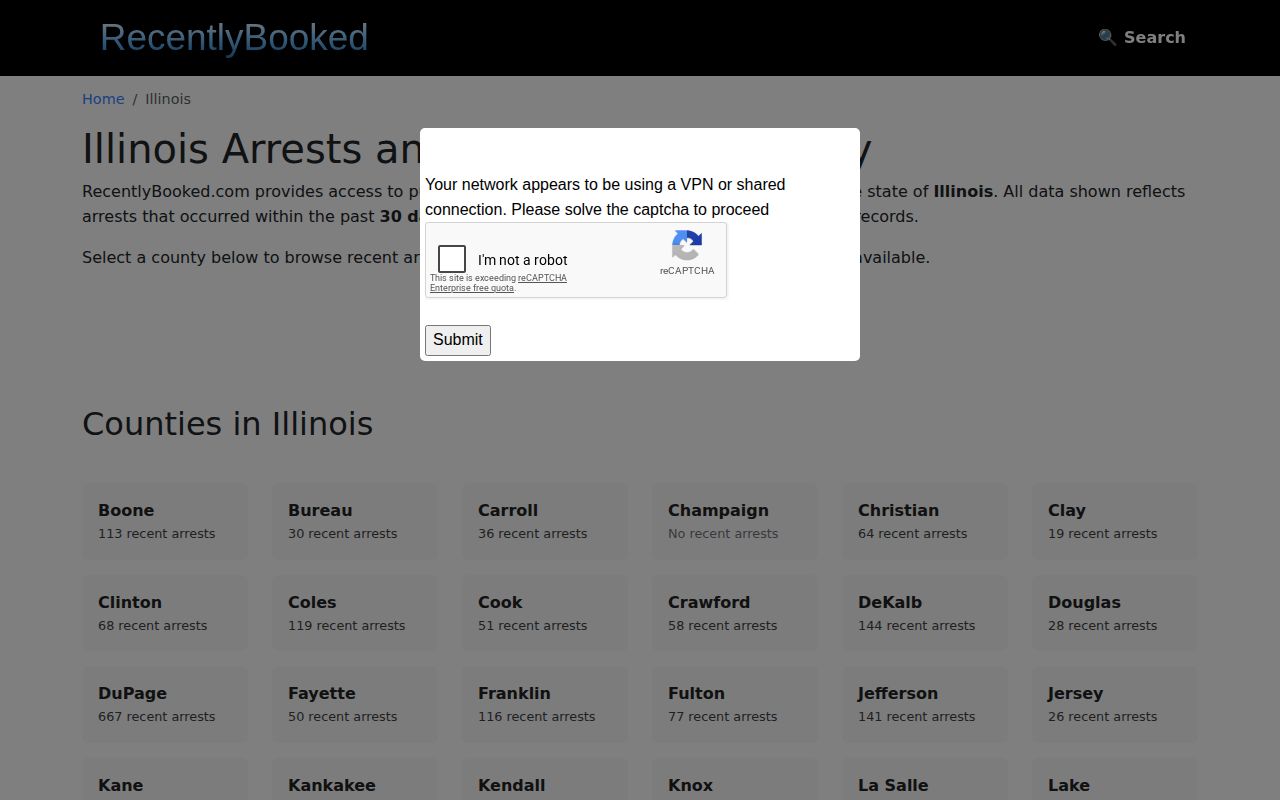Open the Lake county card

point(1115,779)
